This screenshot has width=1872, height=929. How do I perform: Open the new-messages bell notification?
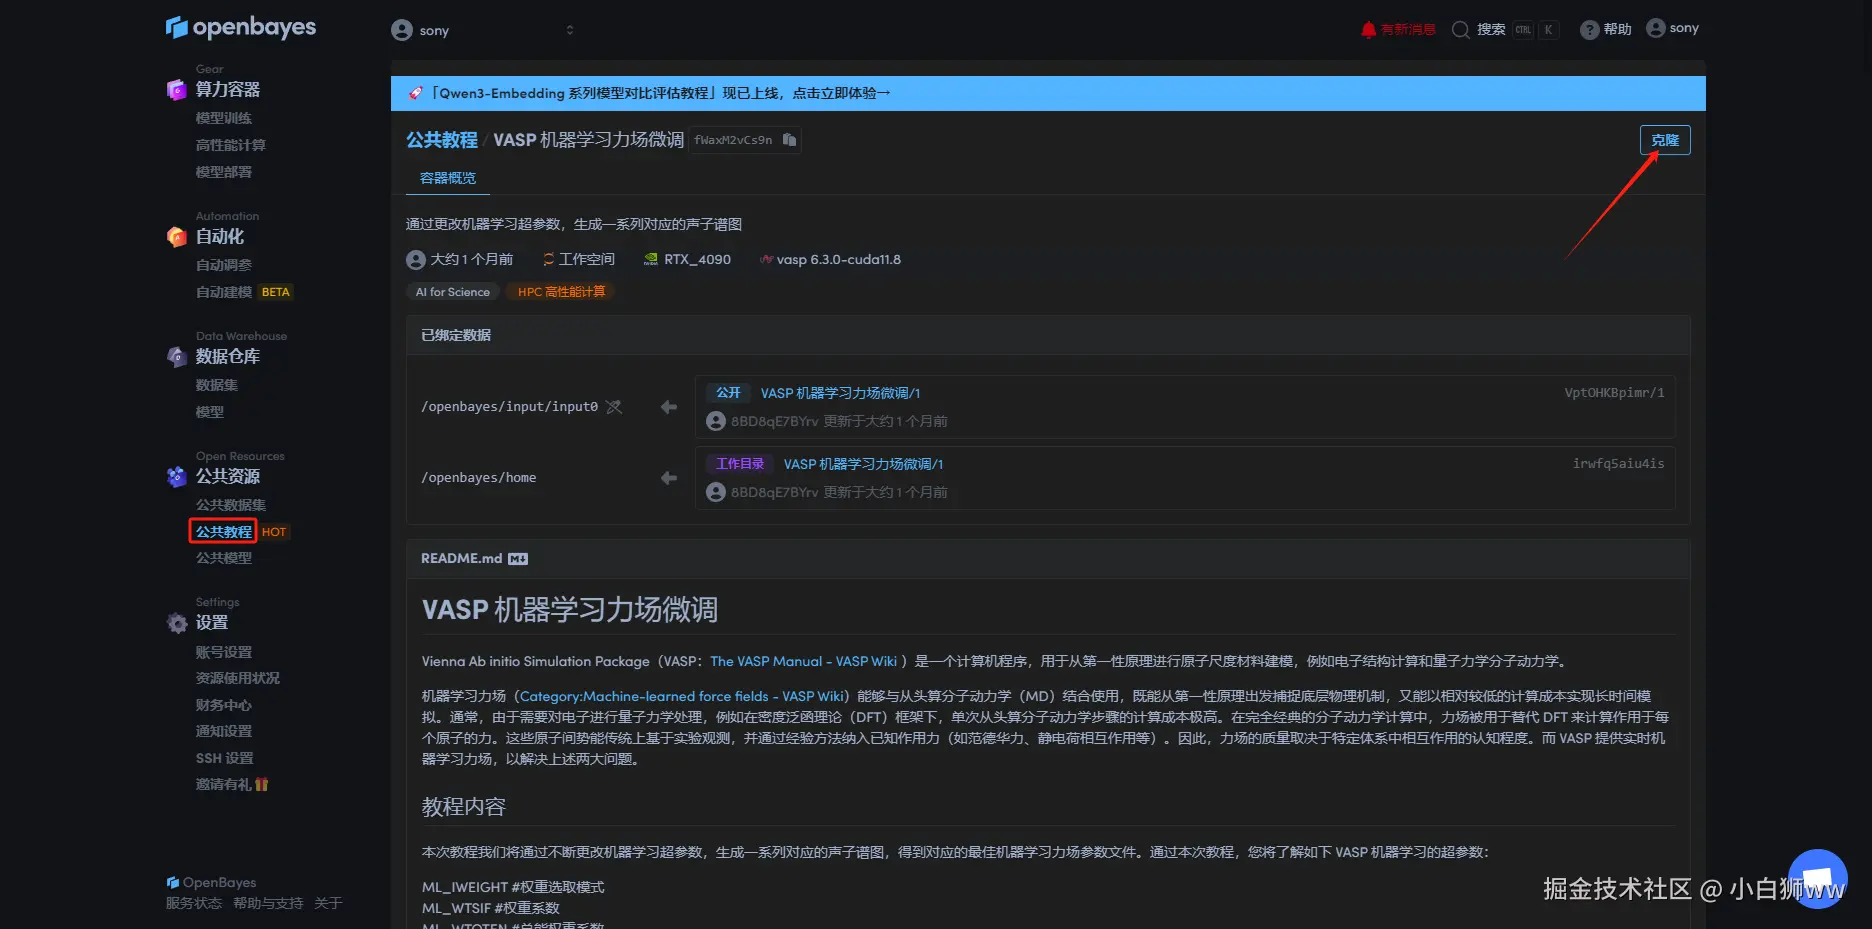pyautogui.click(x=1369, y=29)
